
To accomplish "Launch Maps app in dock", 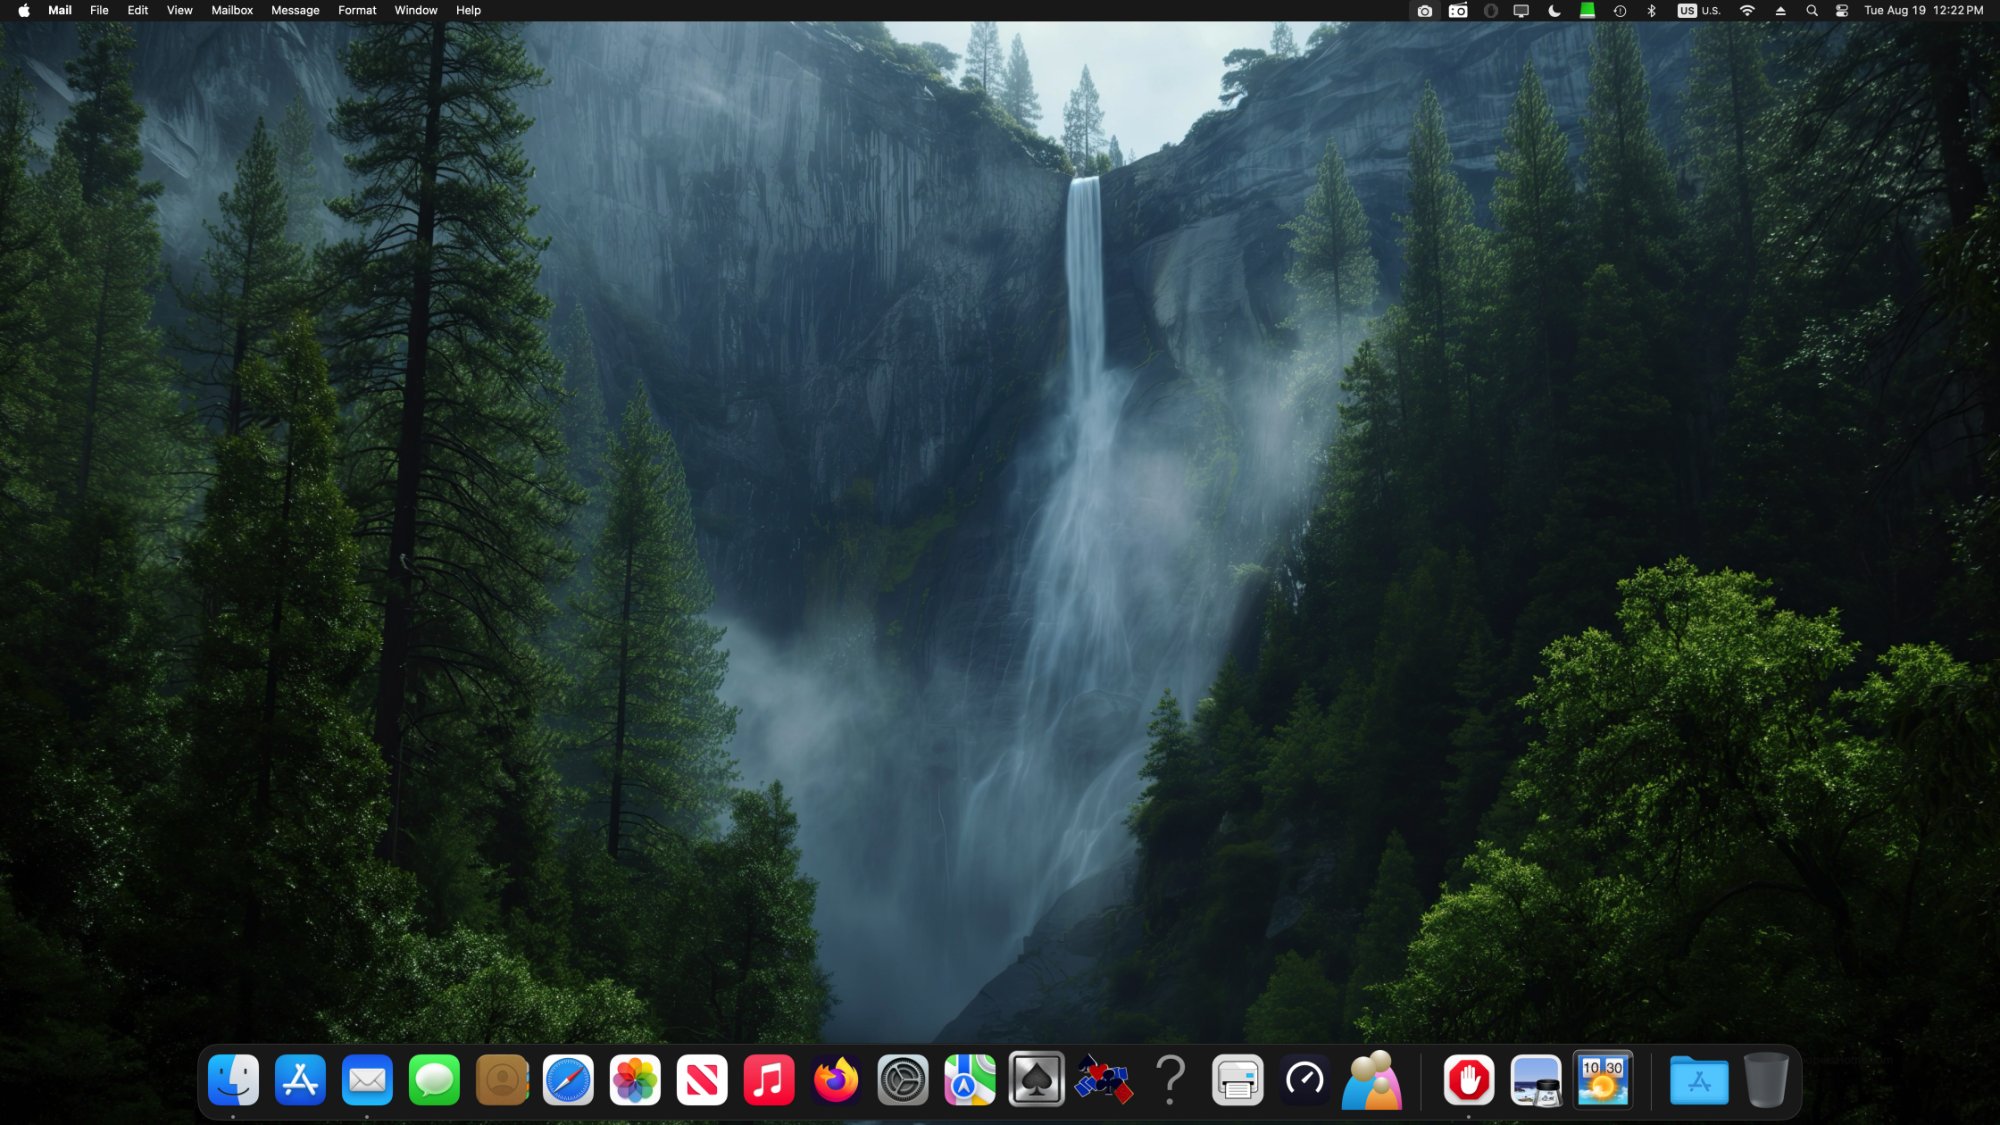I will tap(969, 1080).
